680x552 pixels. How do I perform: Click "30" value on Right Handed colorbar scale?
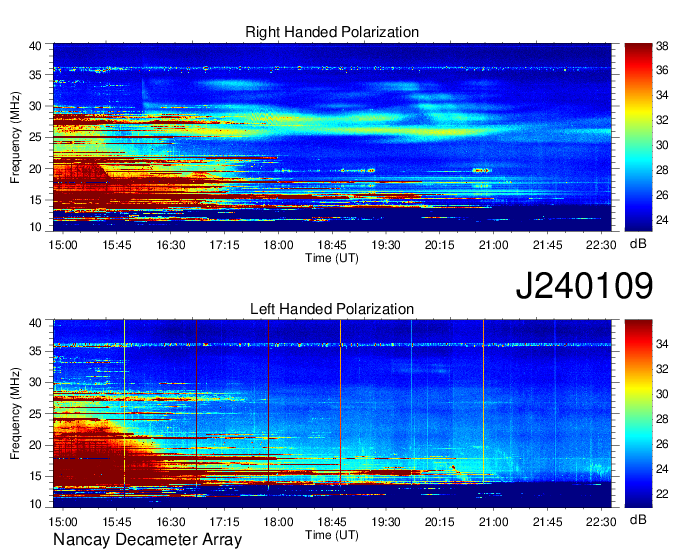click(662, 145)
